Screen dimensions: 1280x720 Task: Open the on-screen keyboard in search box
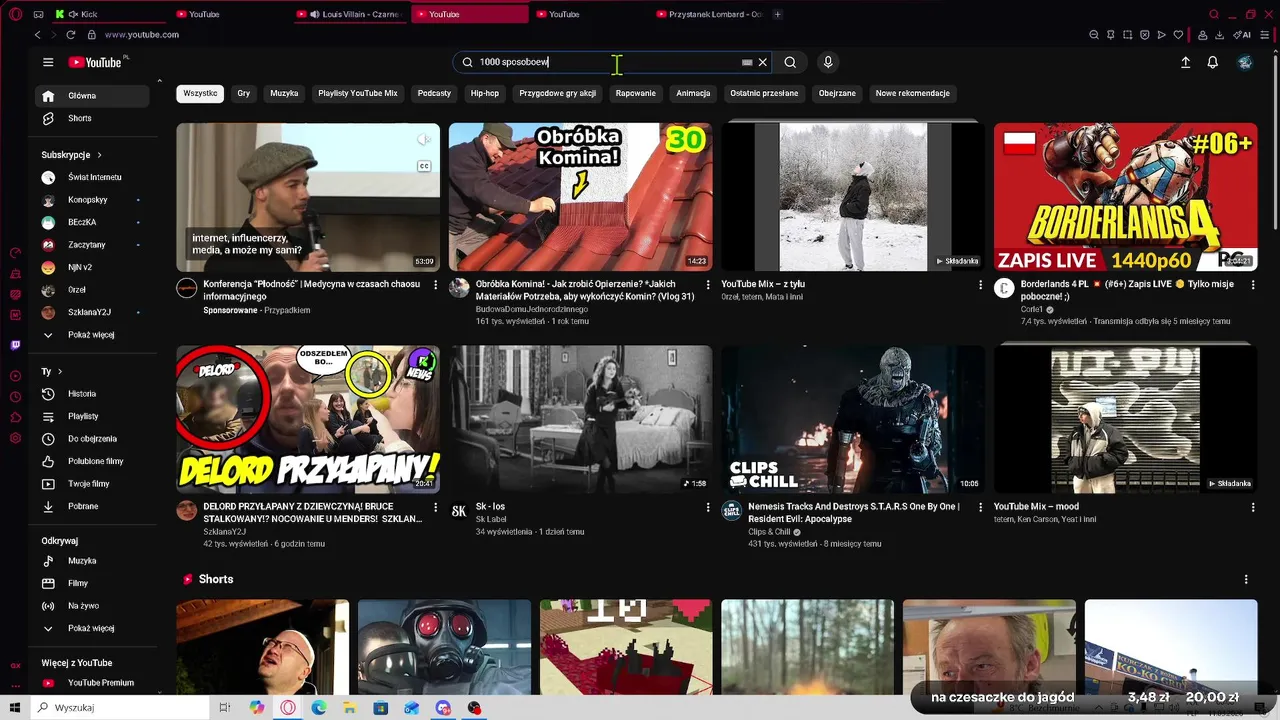coord(747,62)
